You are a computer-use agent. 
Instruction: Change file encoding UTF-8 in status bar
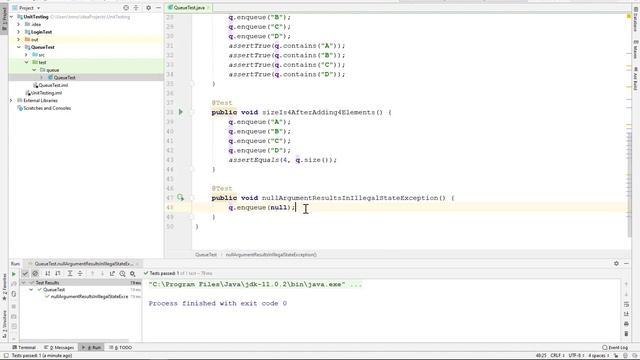pos(576,356)
